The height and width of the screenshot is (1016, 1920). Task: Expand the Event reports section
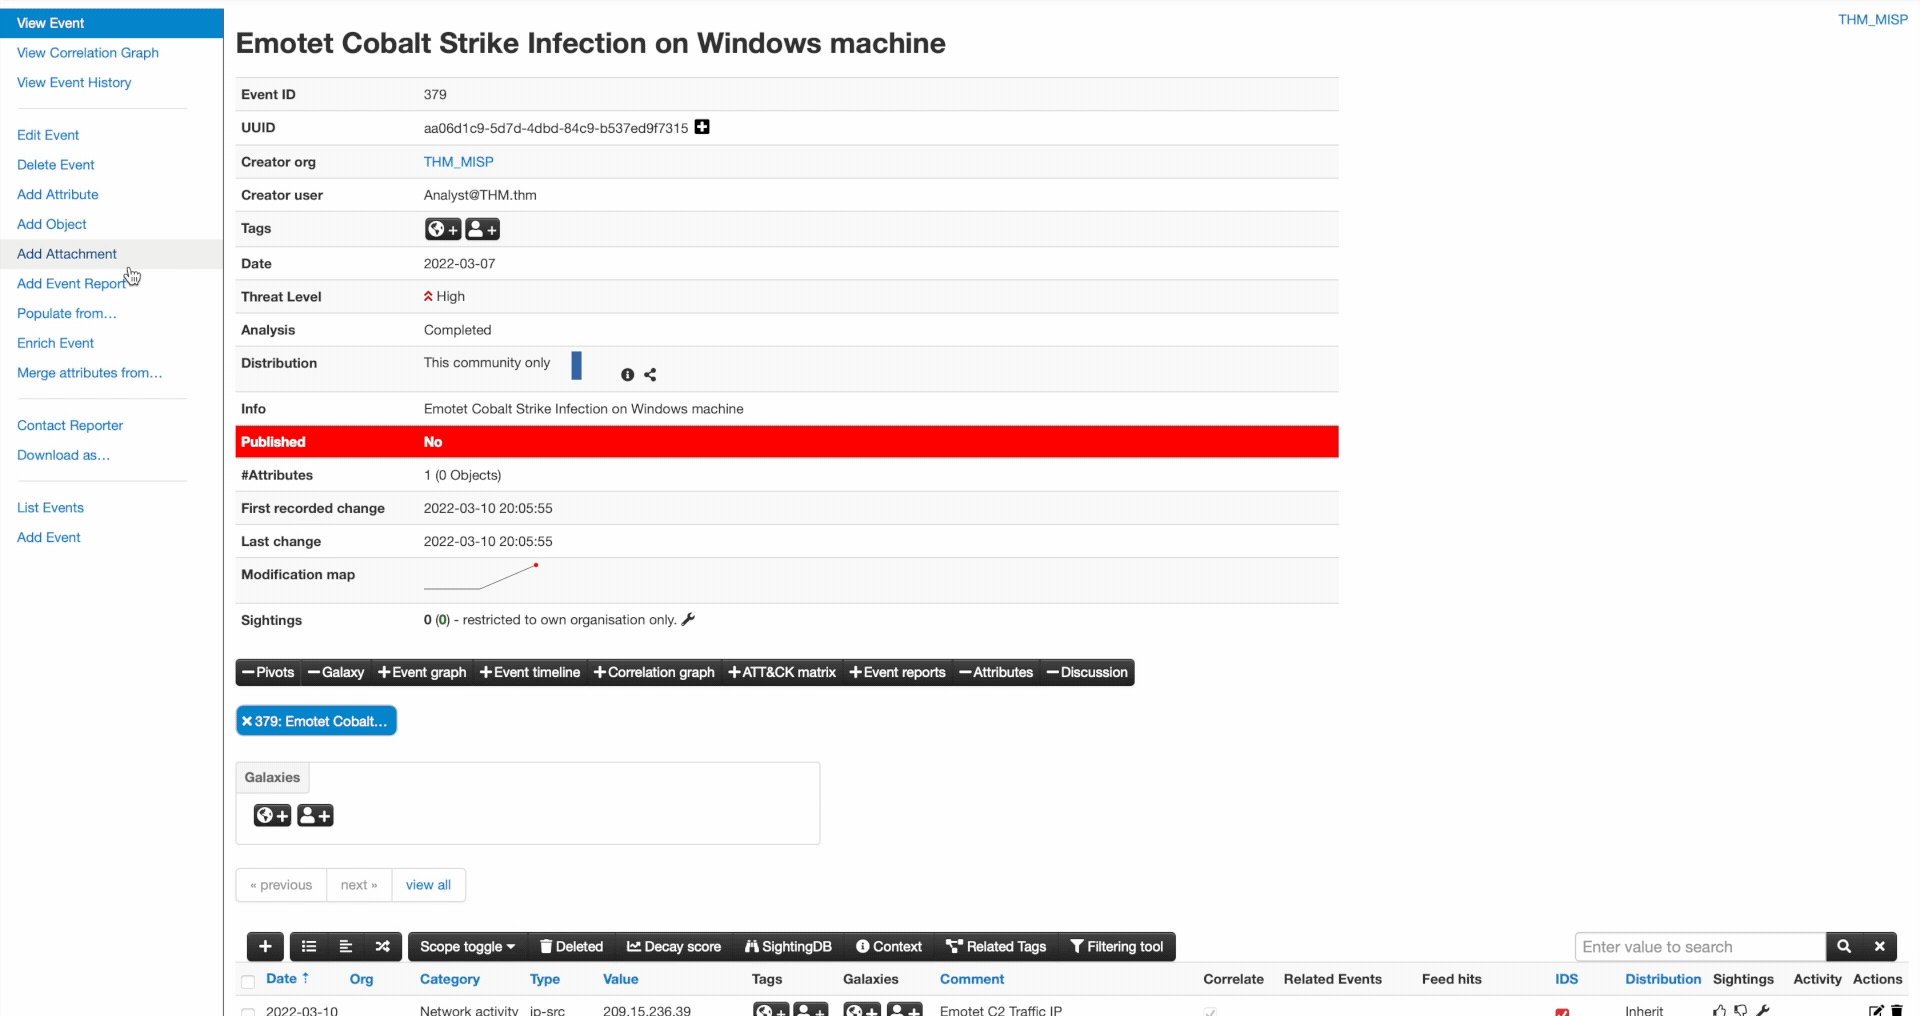click(898, 672)
